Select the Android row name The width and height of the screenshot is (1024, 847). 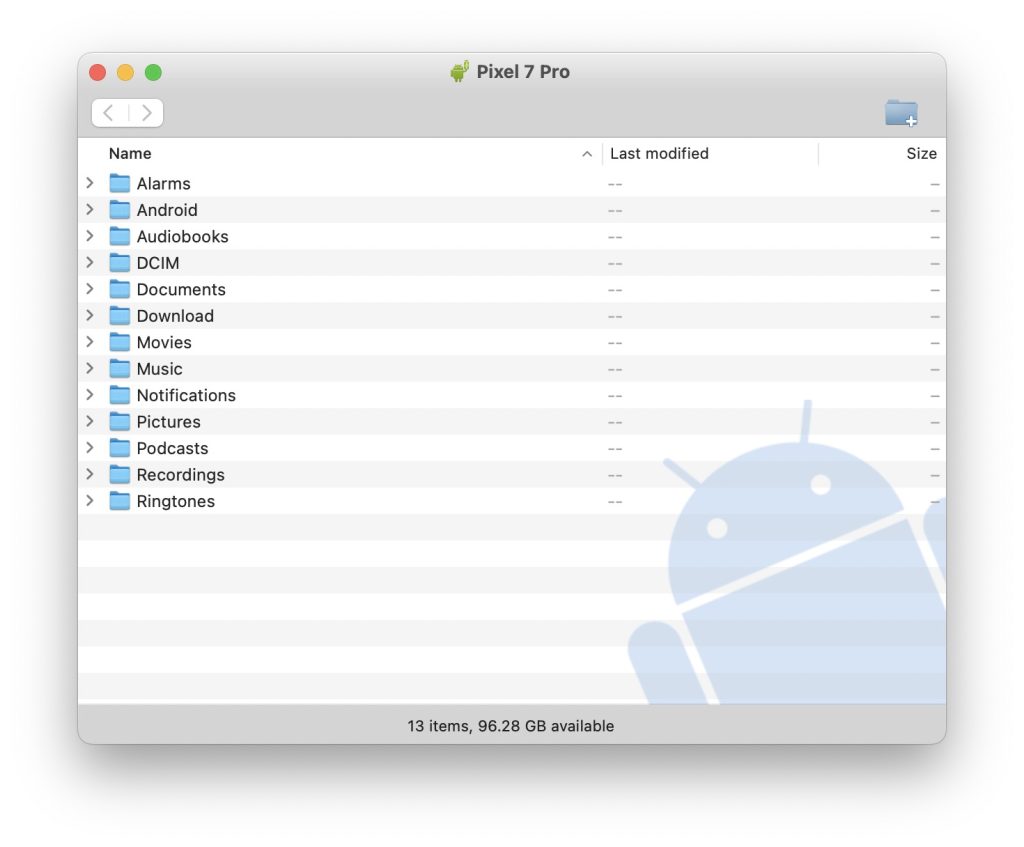(167, 210)
